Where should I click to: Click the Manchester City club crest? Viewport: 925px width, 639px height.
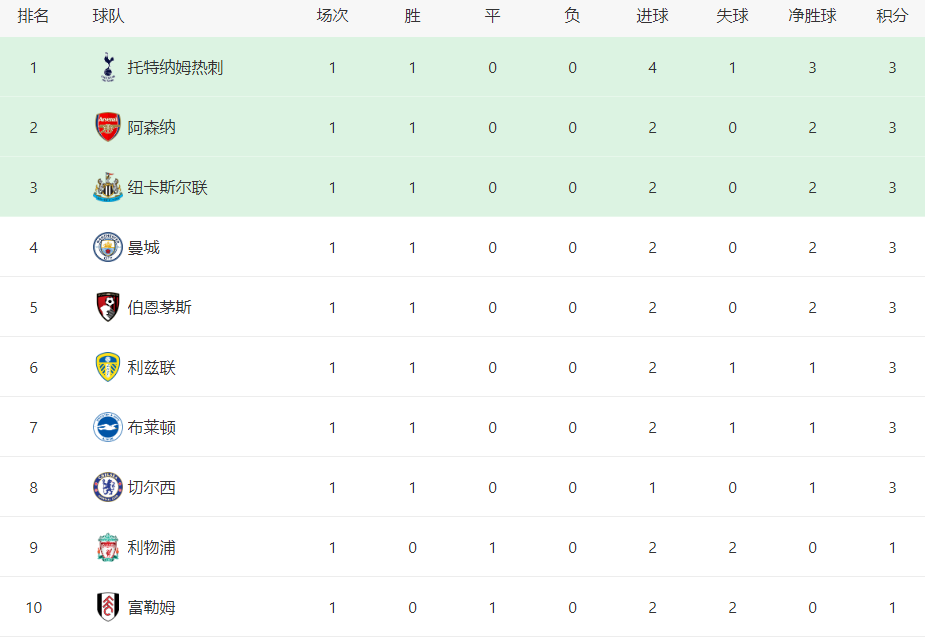[108, 247]
